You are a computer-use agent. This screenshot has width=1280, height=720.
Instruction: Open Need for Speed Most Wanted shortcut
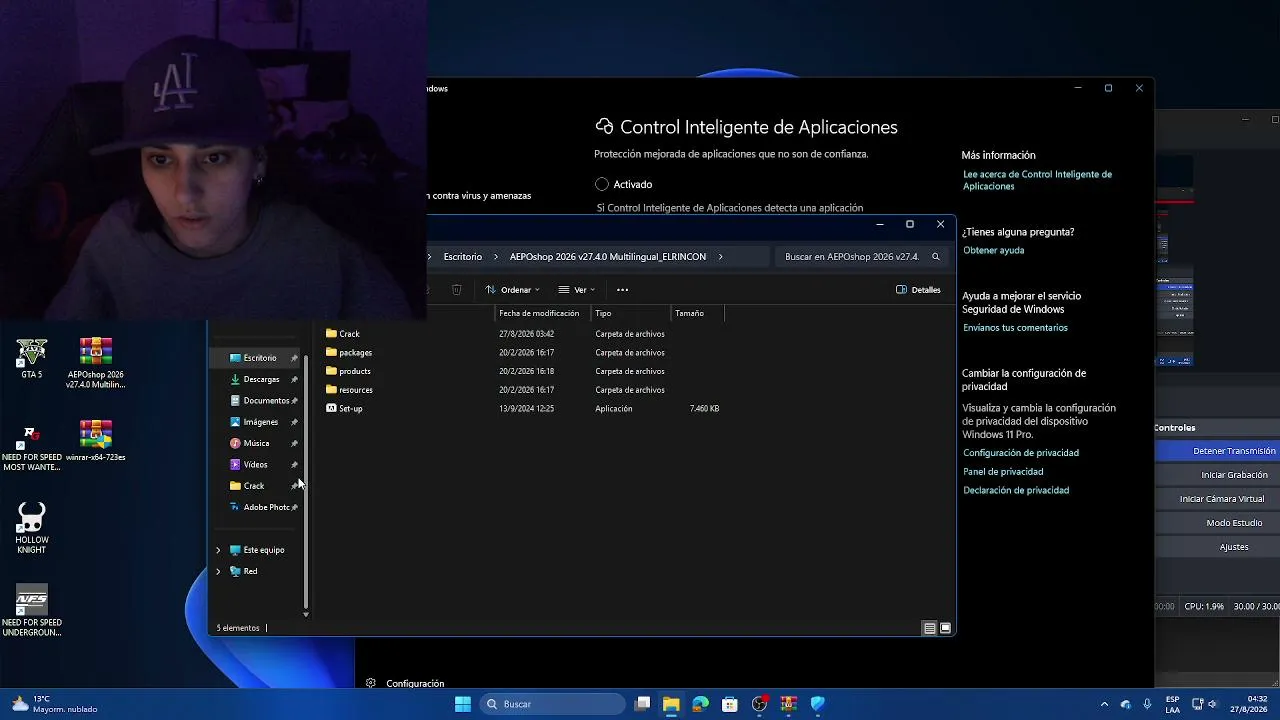(x=32, y=449)
